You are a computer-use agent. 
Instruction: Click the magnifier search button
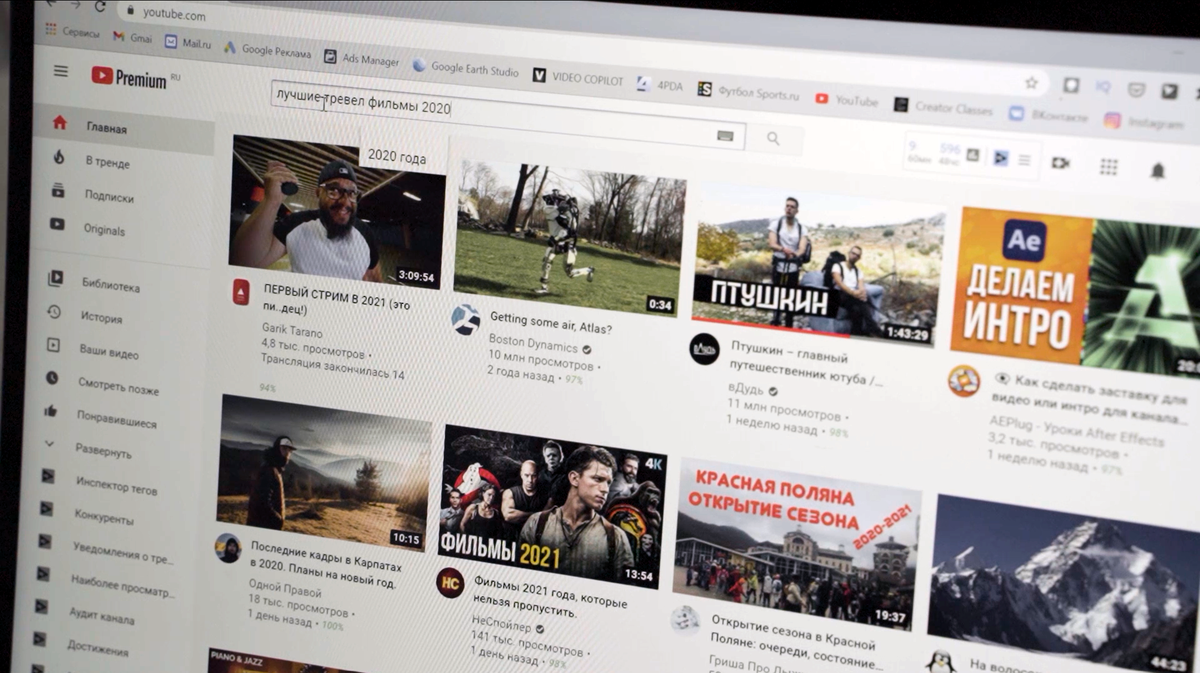click(x=773, y=139)
